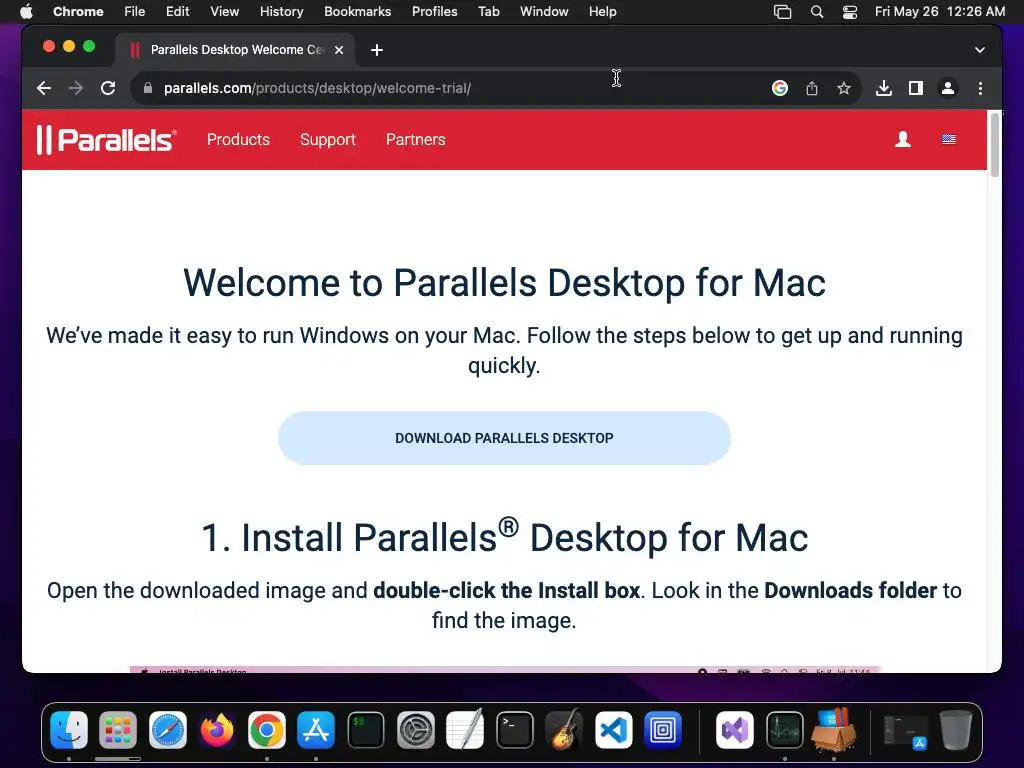Reload the Parallels page
This screenshot has width=1024, height=768.
pos(108,88)
